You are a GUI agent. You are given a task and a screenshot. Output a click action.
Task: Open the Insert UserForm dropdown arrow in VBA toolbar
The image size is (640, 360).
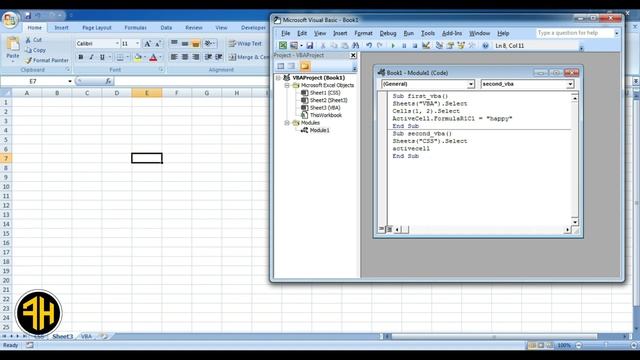(x=301, y=46)
